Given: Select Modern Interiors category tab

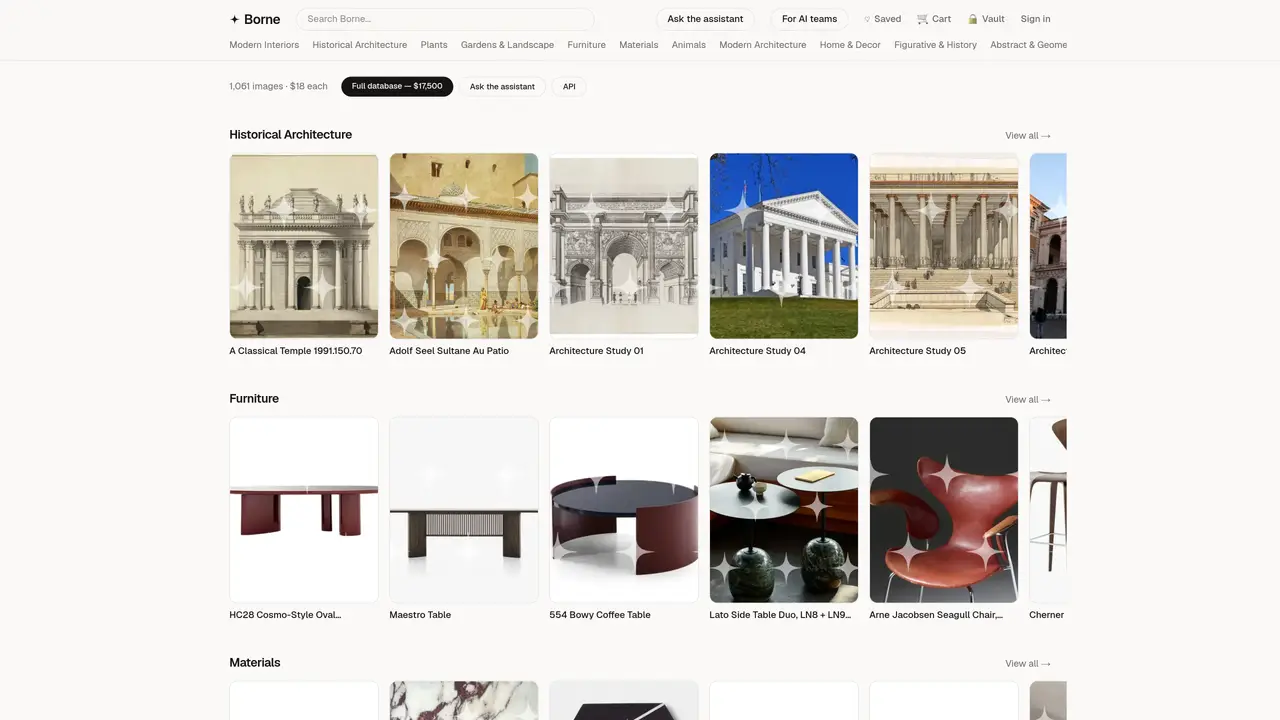Looking at the screenshot, I should click(x=264, y=45).
